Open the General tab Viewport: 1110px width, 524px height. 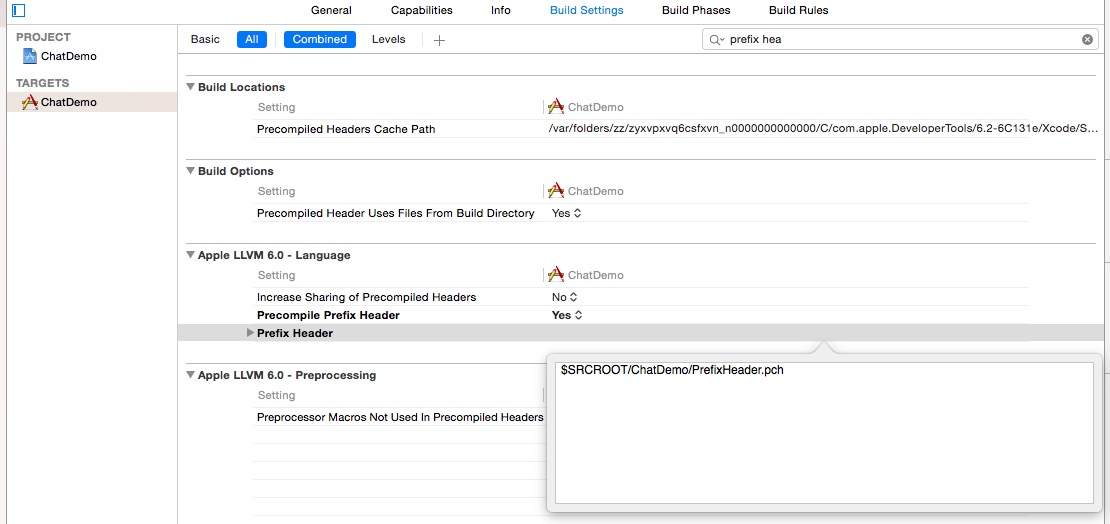331,11
